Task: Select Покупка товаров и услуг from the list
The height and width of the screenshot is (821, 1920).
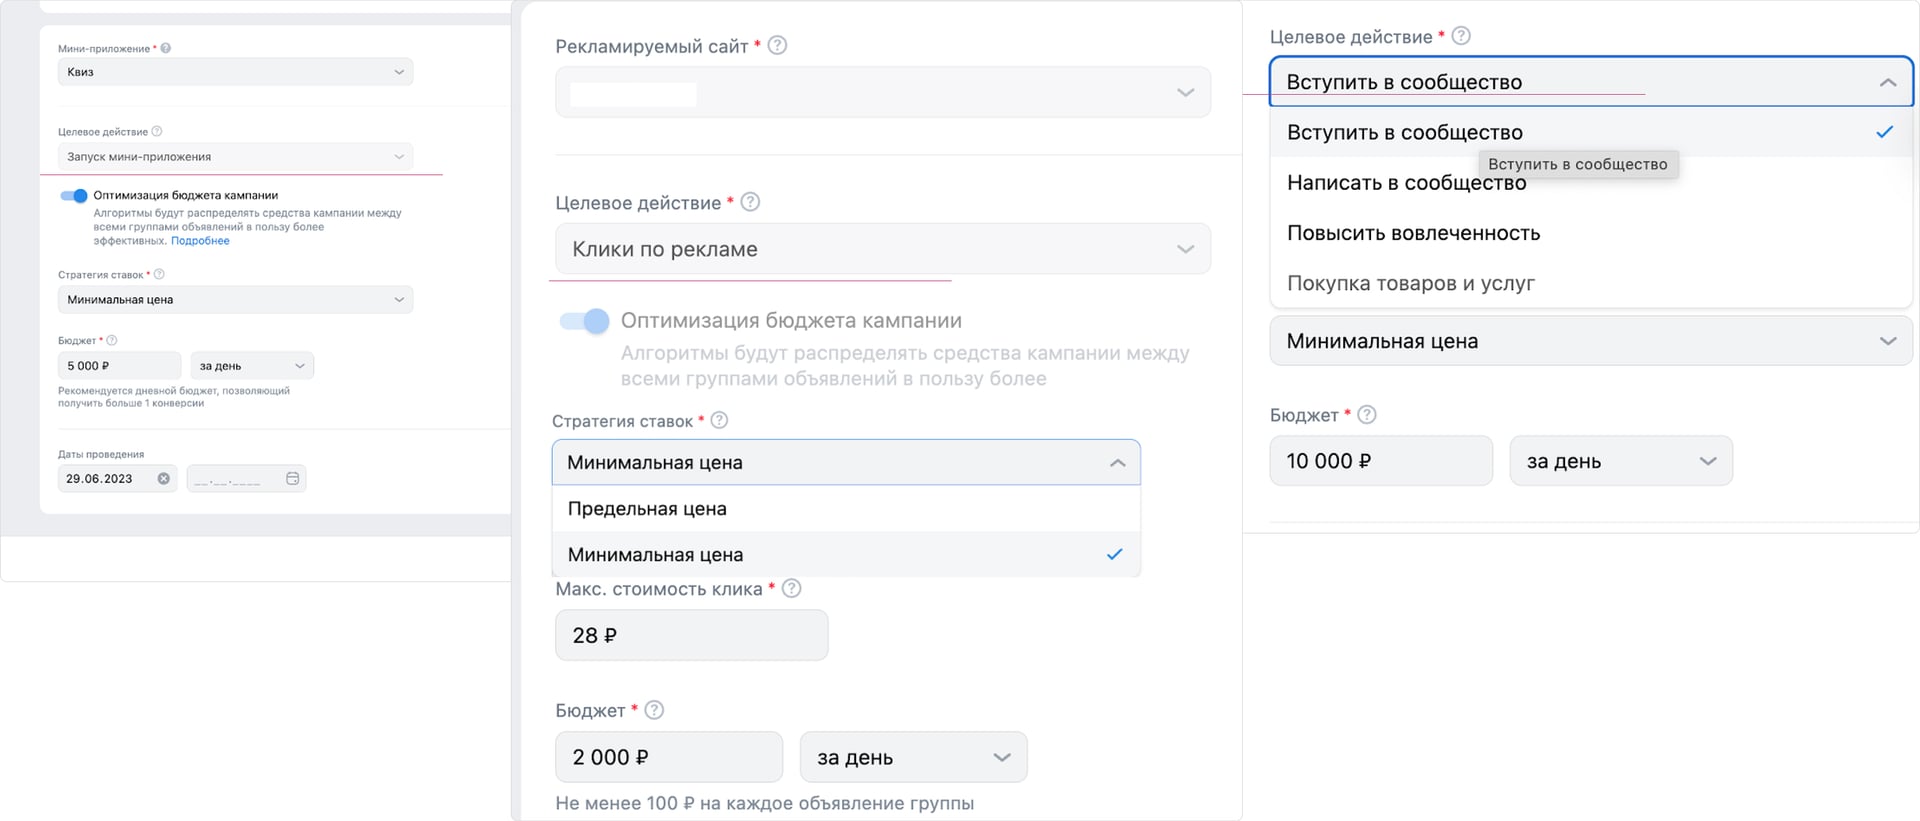Action: [x=1411, y=283]
